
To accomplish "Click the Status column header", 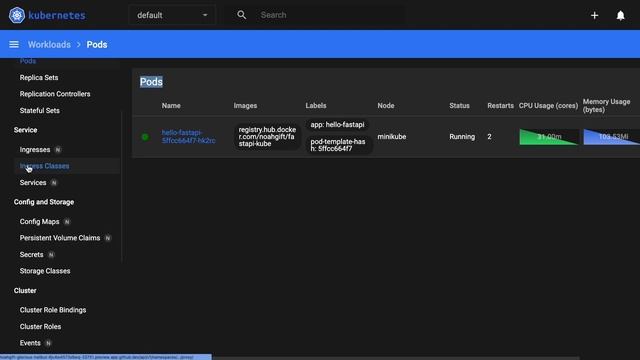I will tap(460, 106).
